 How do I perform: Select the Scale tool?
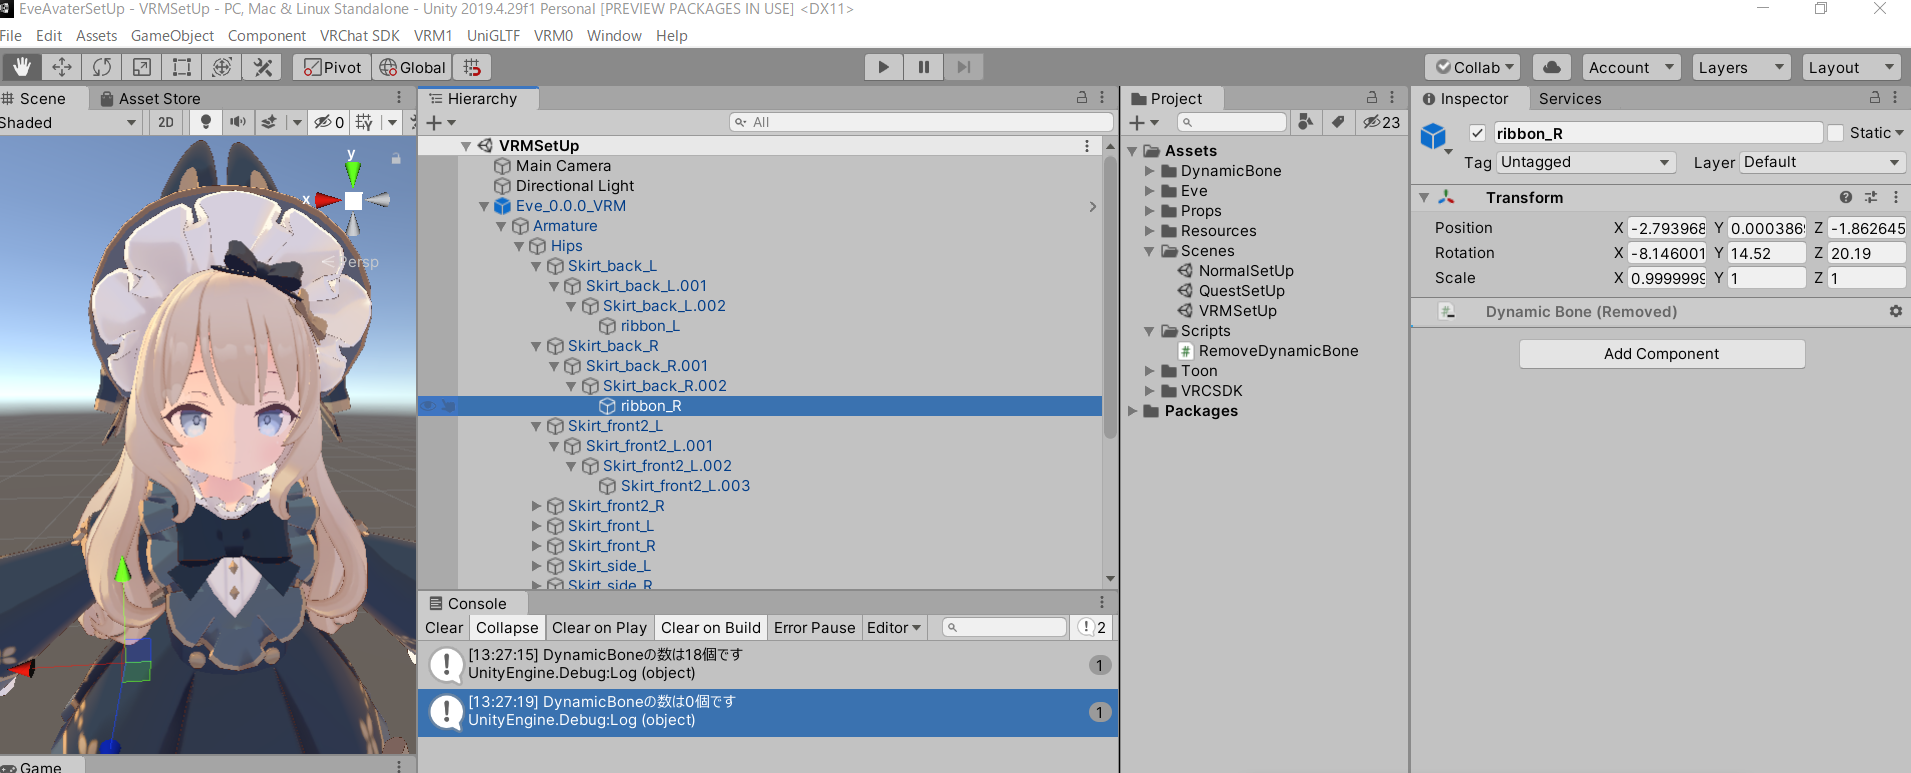coord(142,67)
